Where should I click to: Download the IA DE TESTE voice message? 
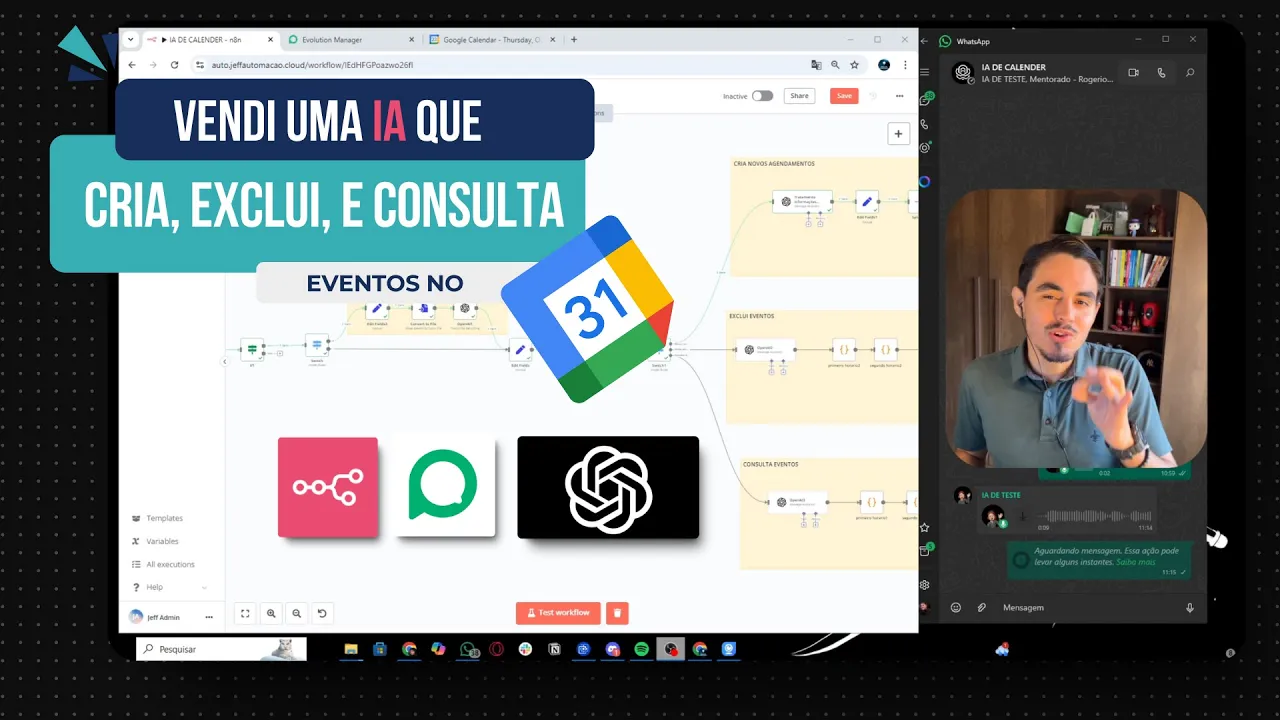[1022, 517]
